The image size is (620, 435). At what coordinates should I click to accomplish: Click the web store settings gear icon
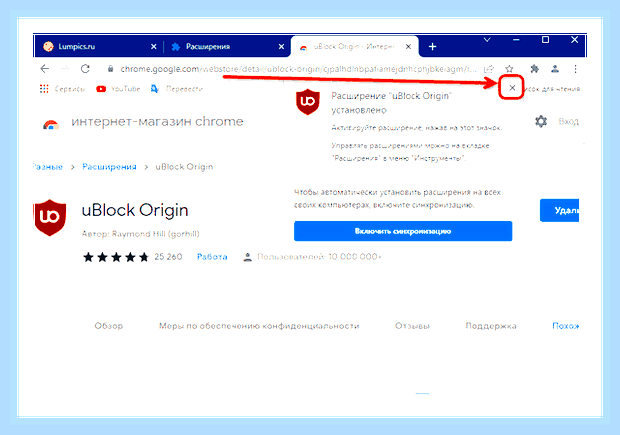tap(541, 121)
